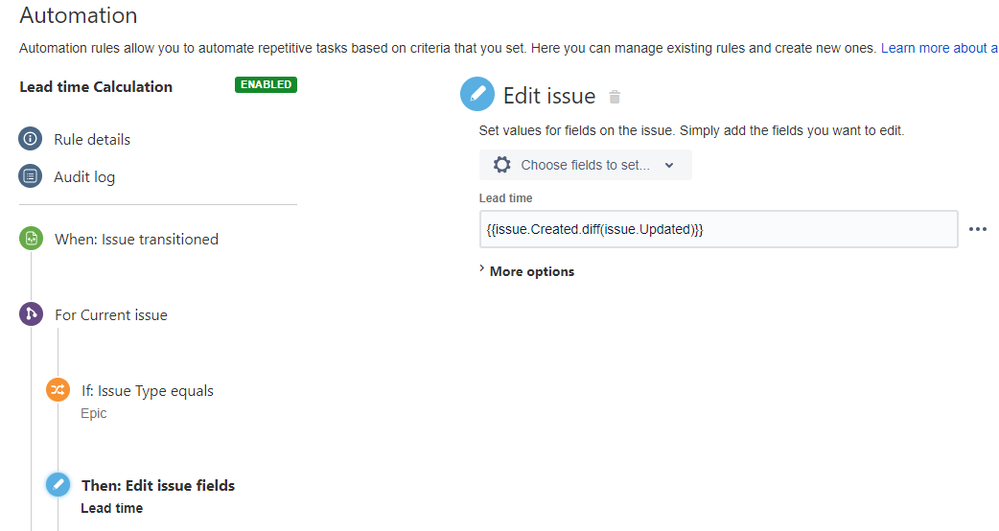
Task: Select the When: Issue transitioned step
Action: tap(136, 239)
